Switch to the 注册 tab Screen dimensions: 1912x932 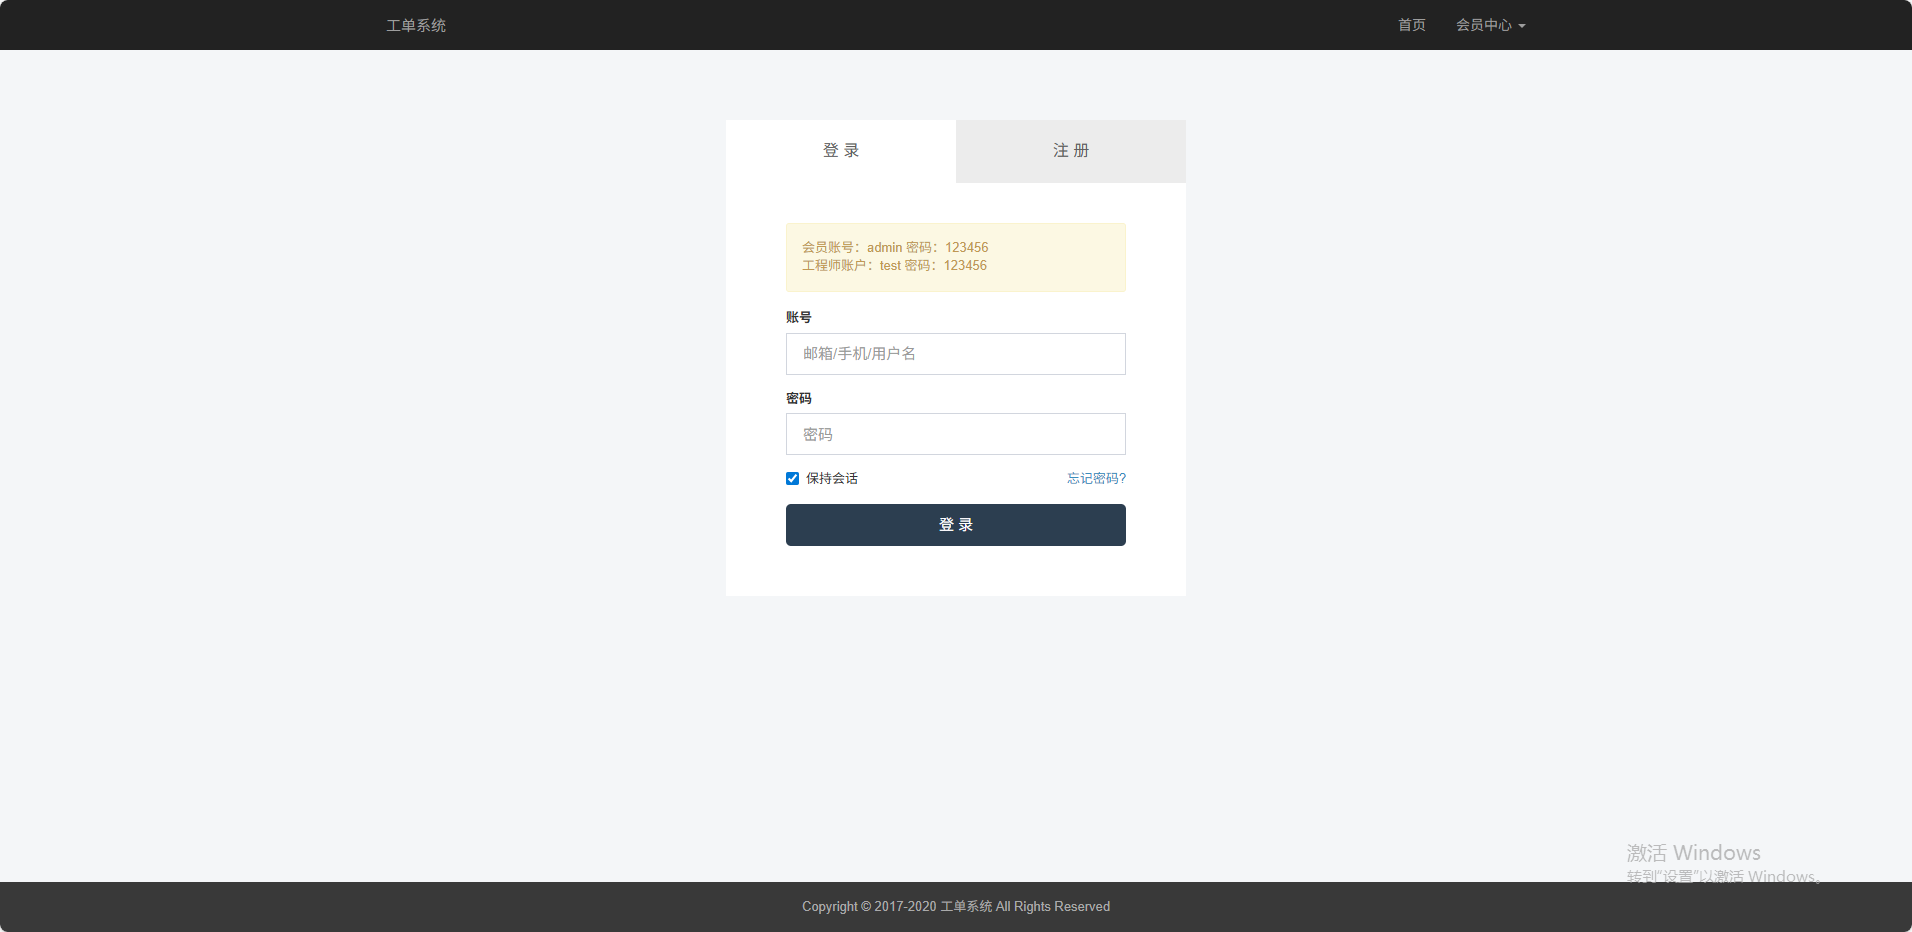point(1071,151)
